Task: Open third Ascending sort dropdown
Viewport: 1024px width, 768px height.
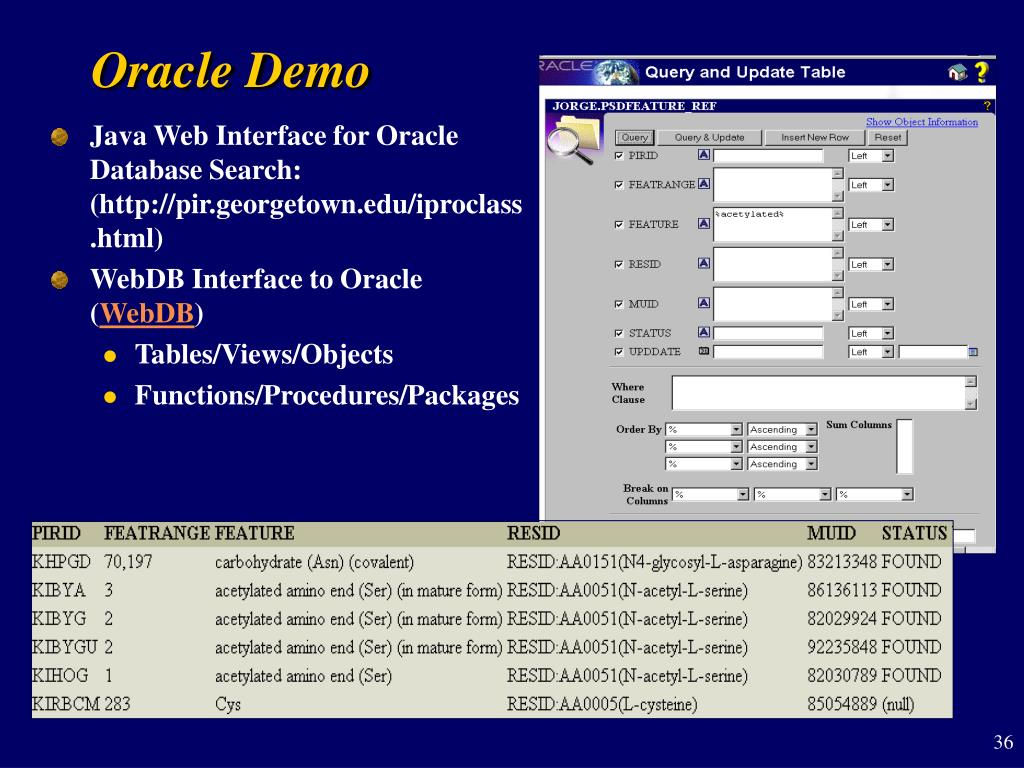Action: [x=782, y=464]
